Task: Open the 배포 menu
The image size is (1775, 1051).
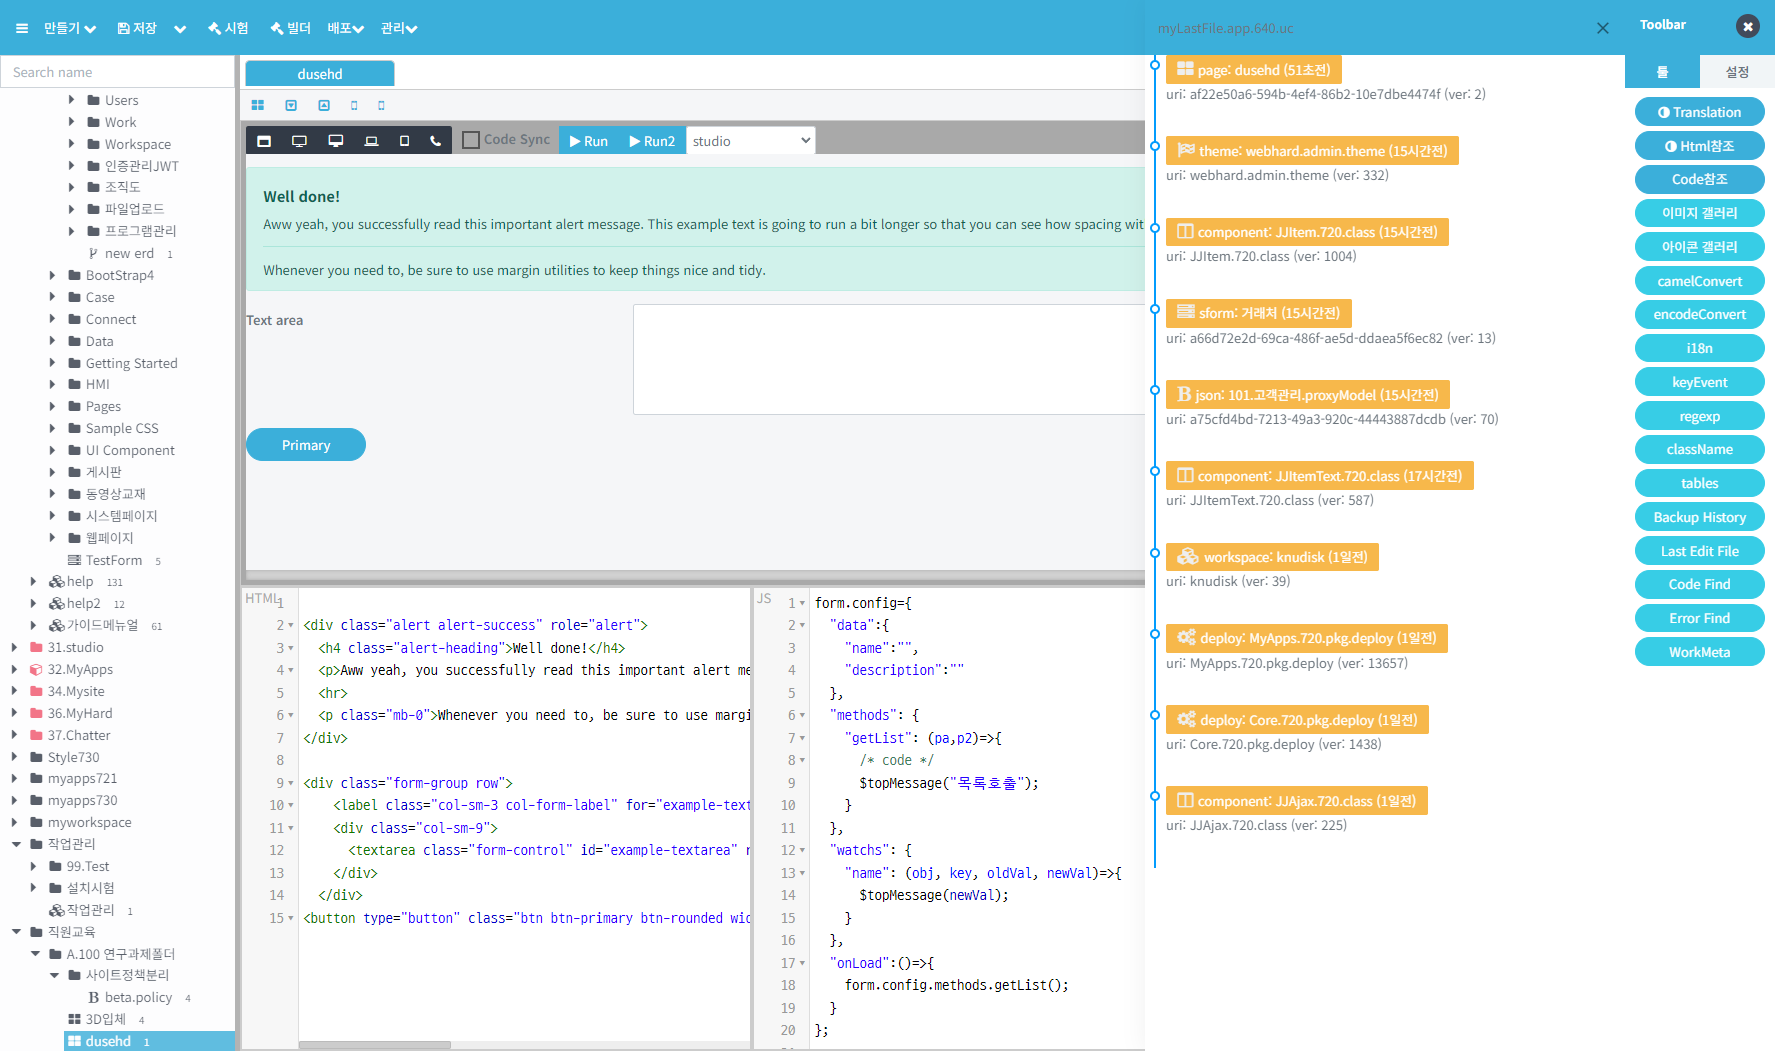Action: 345,28
